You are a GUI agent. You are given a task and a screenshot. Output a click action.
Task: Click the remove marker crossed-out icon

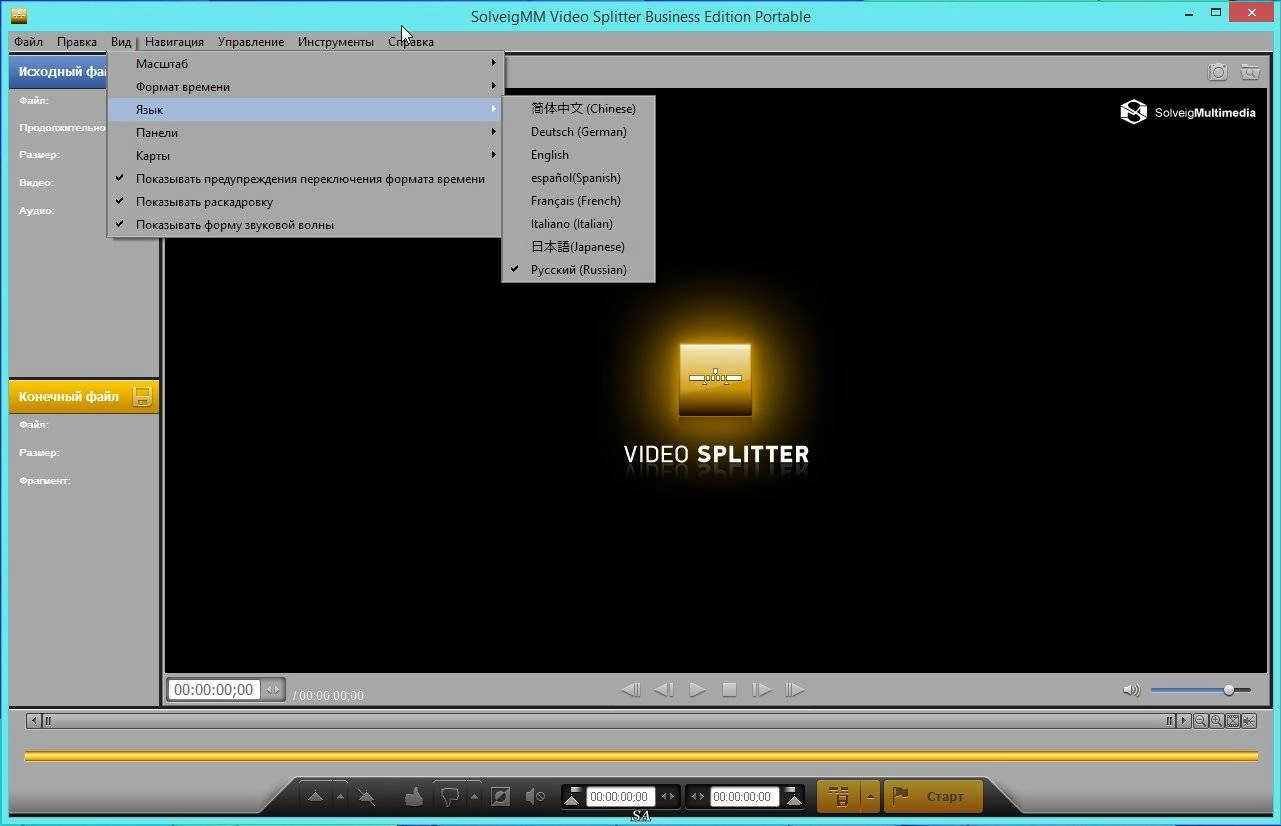(366, 797)
